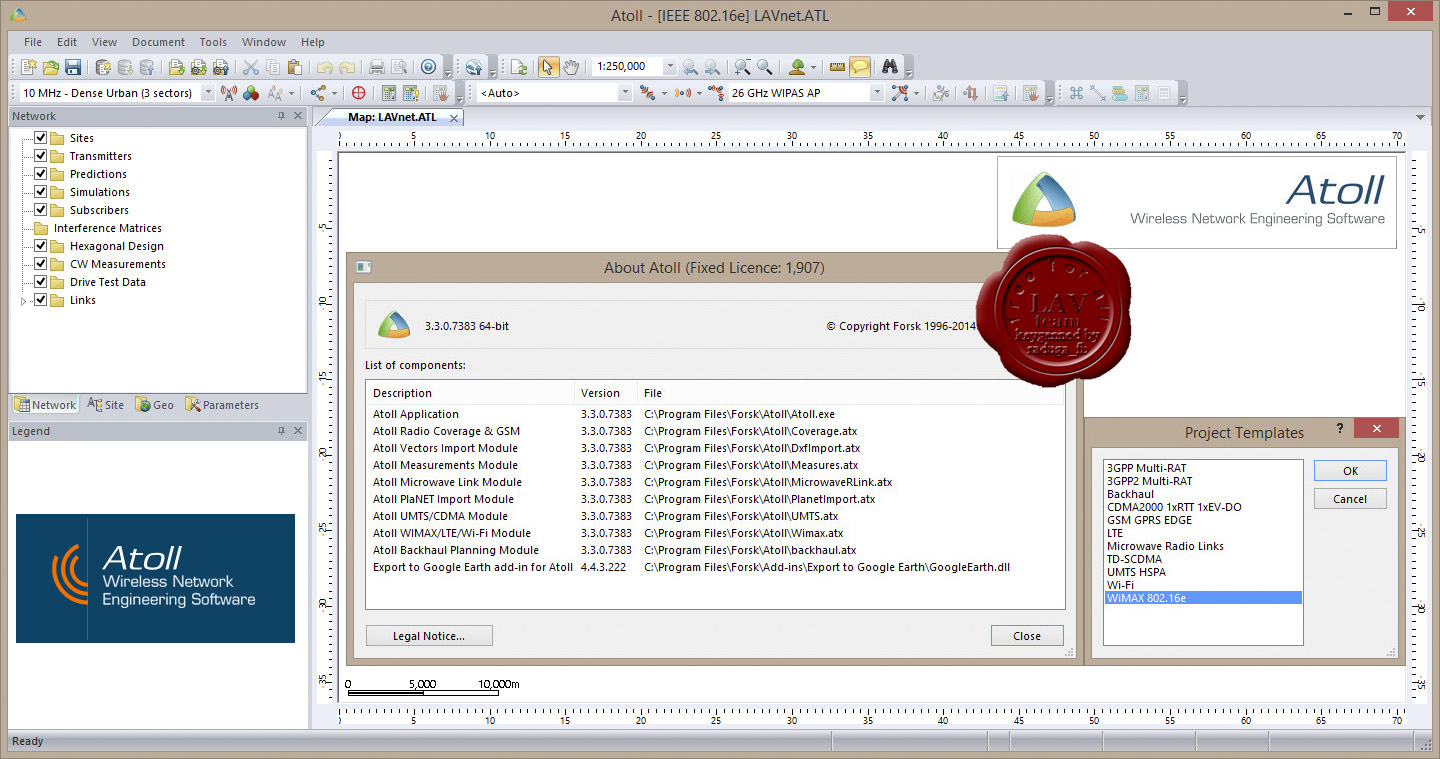Switch to the Geo tab

pyautogui.click(x=154, y=405)
